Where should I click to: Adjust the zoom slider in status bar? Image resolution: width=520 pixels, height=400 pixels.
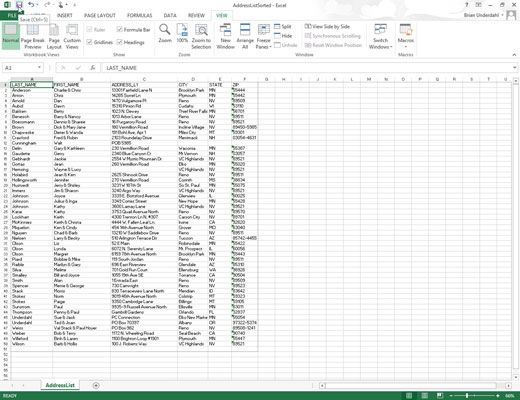(x=467, y=395)
